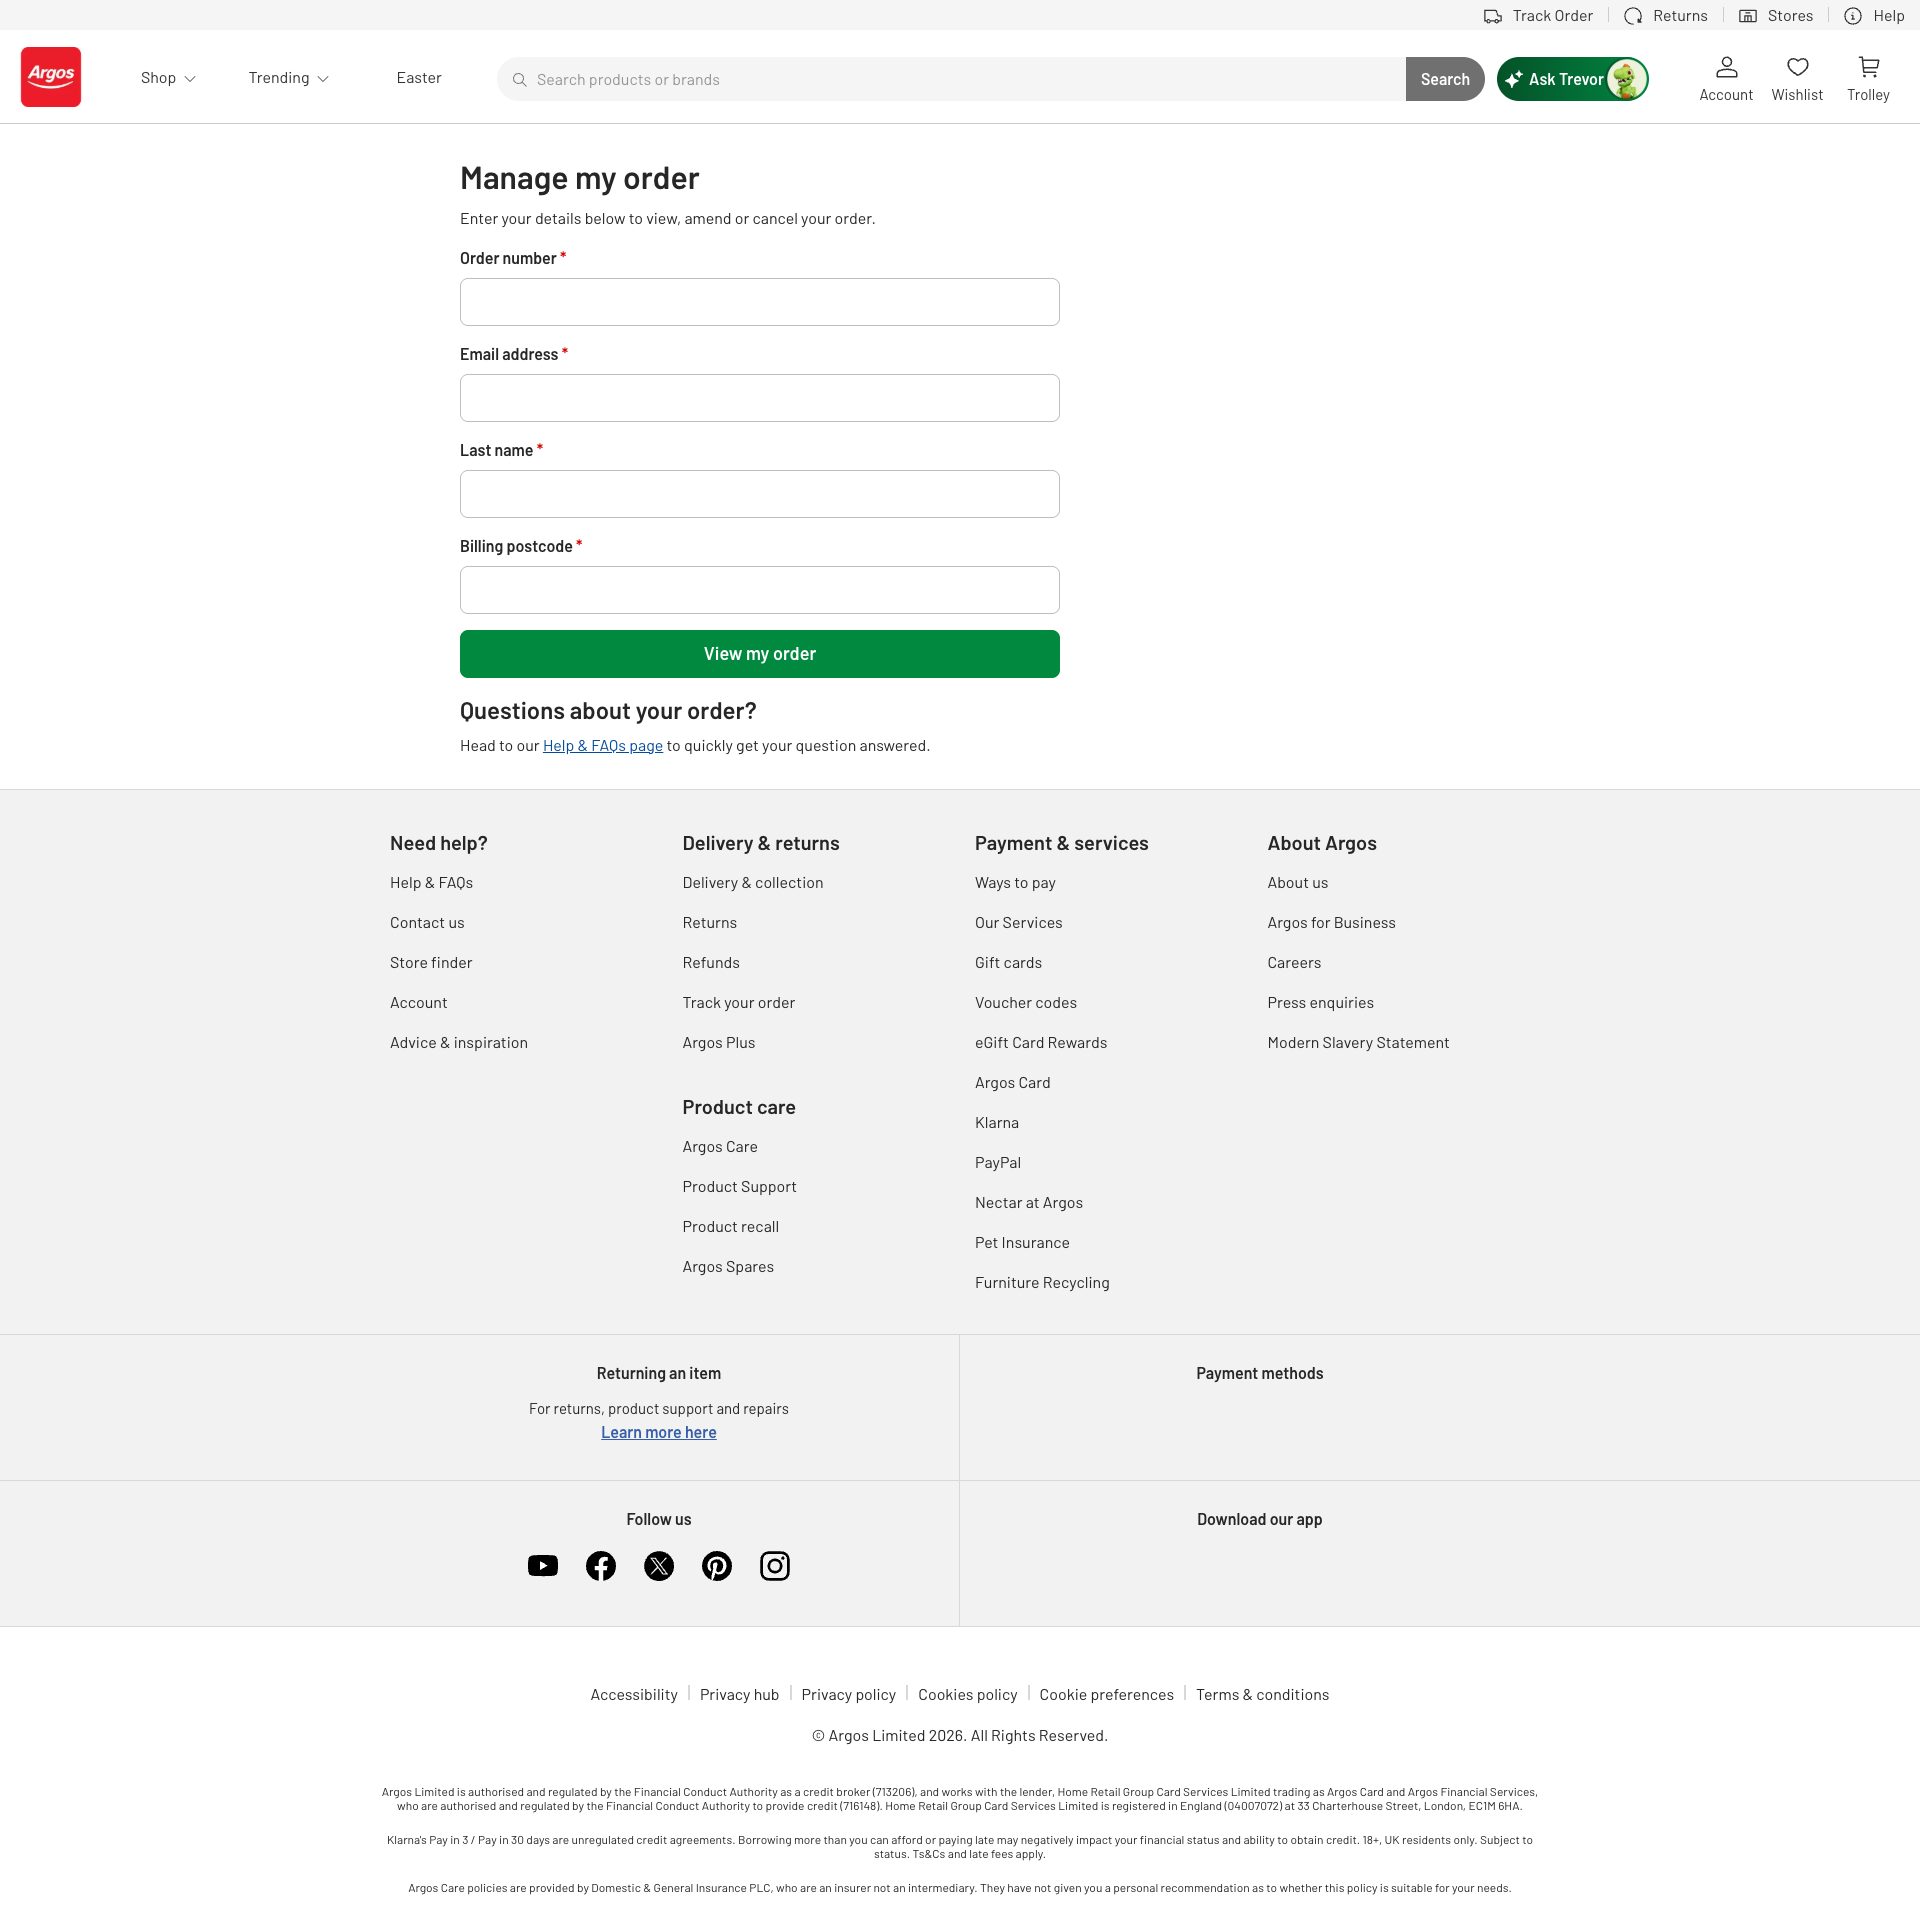Click Learn more here for returns
The width and height of the screenshot is (1920, 1924).
click(x=658, y=1432)
